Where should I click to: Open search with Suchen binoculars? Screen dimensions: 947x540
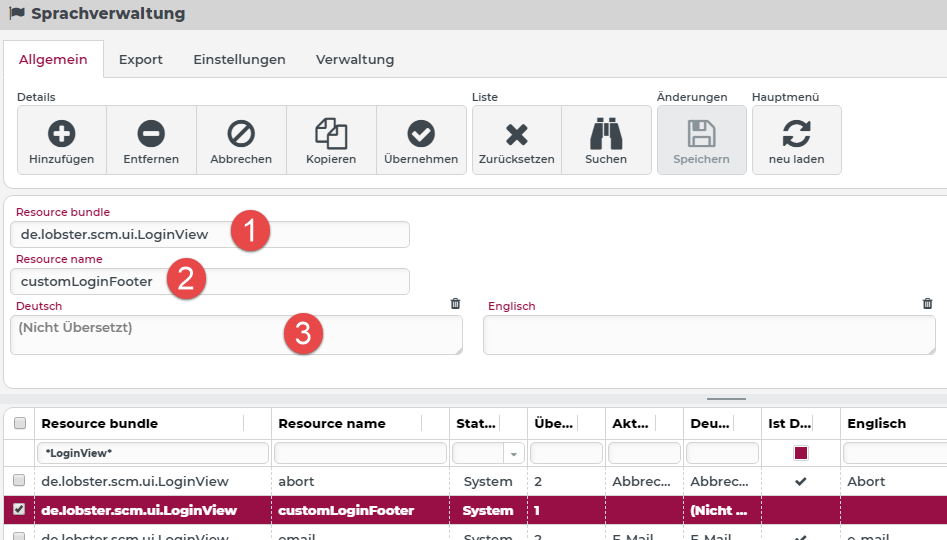606,133
